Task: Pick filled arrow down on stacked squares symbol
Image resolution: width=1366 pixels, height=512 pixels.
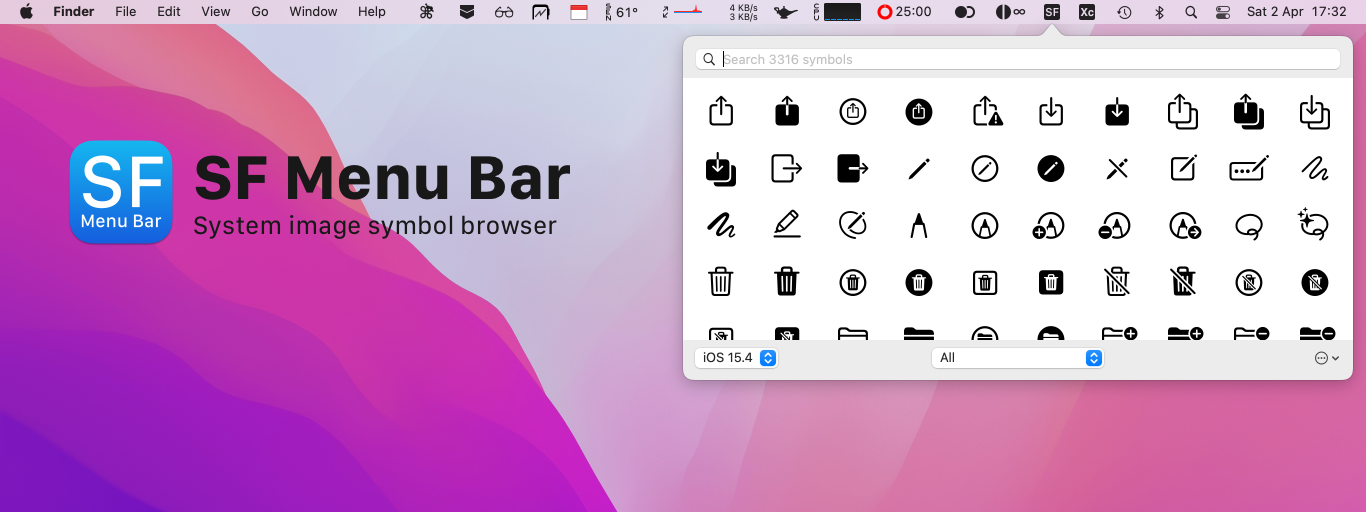Action: point(721,169)
